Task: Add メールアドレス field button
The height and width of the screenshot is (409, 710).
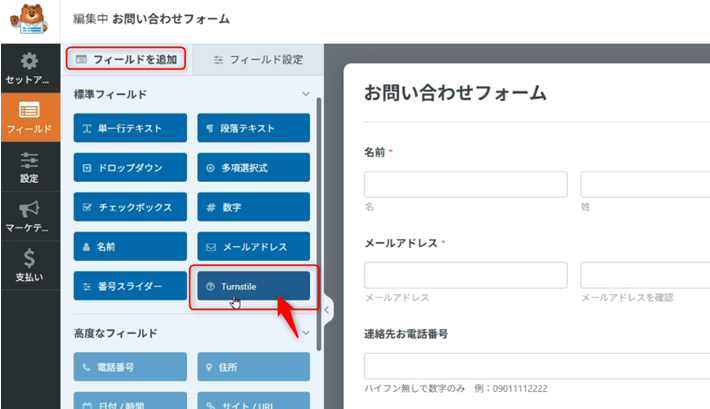Action: (254, 246)
